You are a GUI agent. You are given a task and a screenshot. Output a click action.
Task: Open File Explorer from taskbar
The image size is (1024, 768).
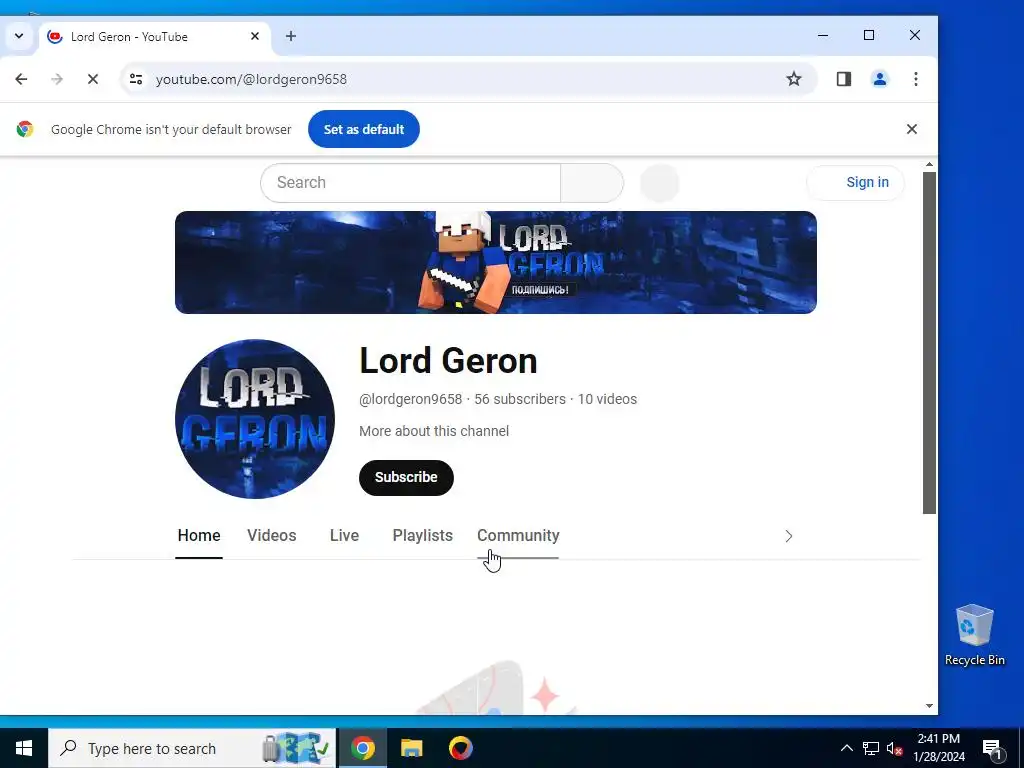tap(411, 748)
